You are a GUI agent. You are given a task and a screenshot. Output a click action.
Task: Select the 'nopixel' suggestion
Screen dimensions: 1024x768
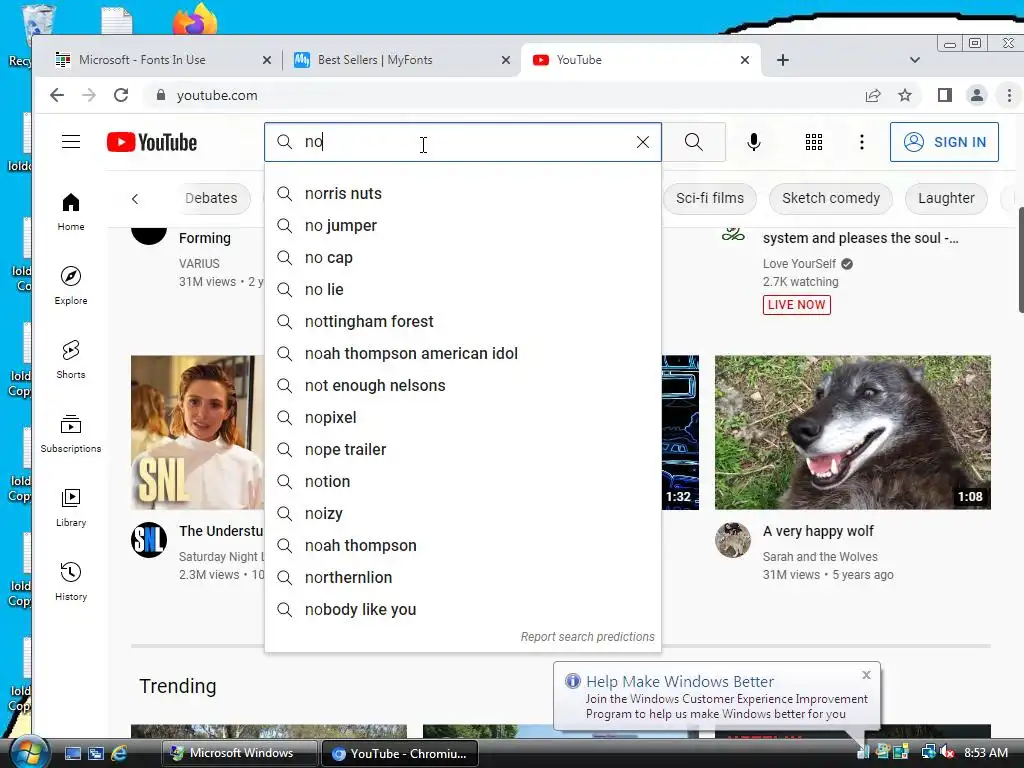463,417
